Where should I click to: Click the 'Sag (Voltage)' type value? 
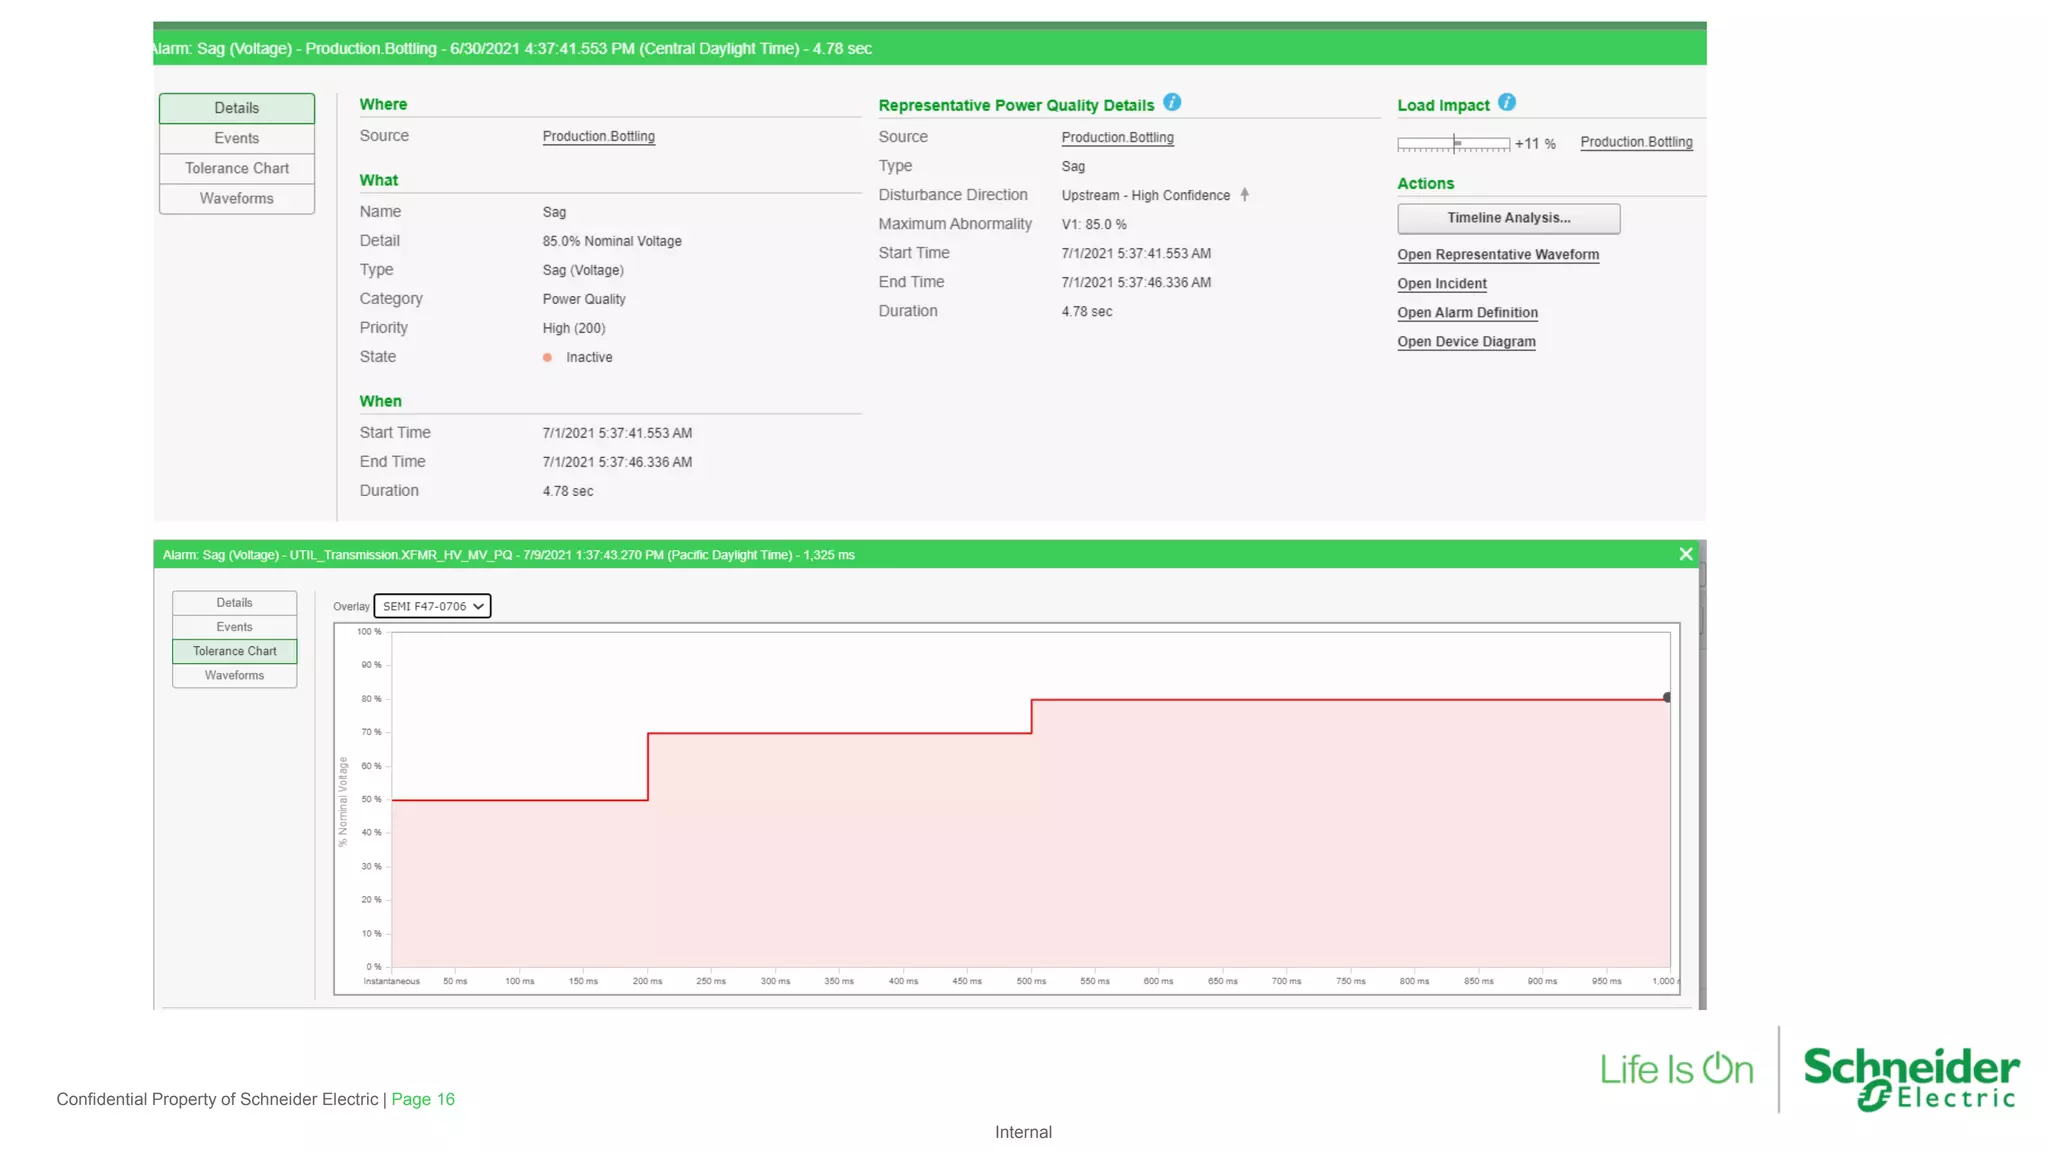pyautogui.click(x=583, y=270)
